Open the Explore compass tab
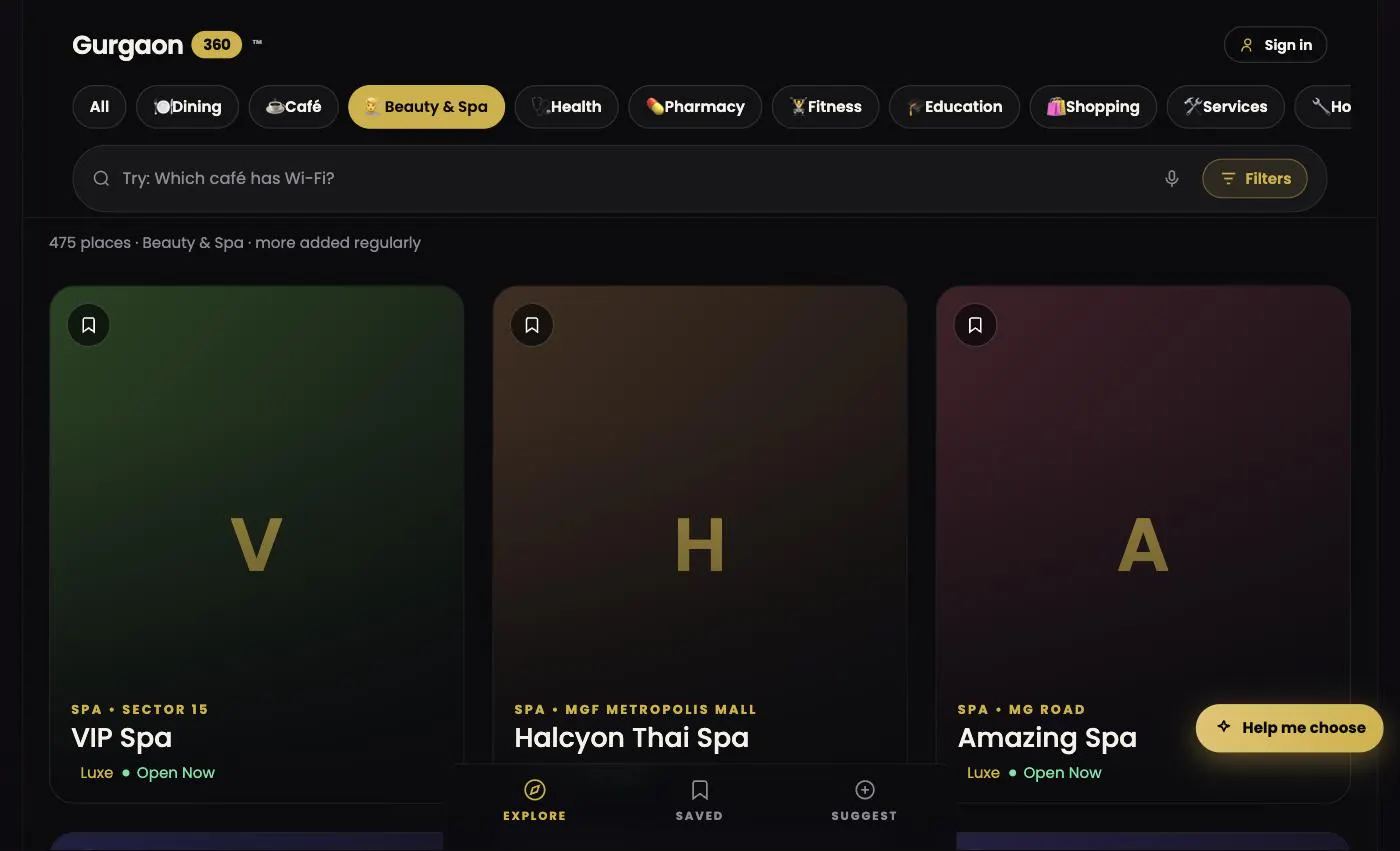This screenshot has width=1400, height=851. coord(534,801)
